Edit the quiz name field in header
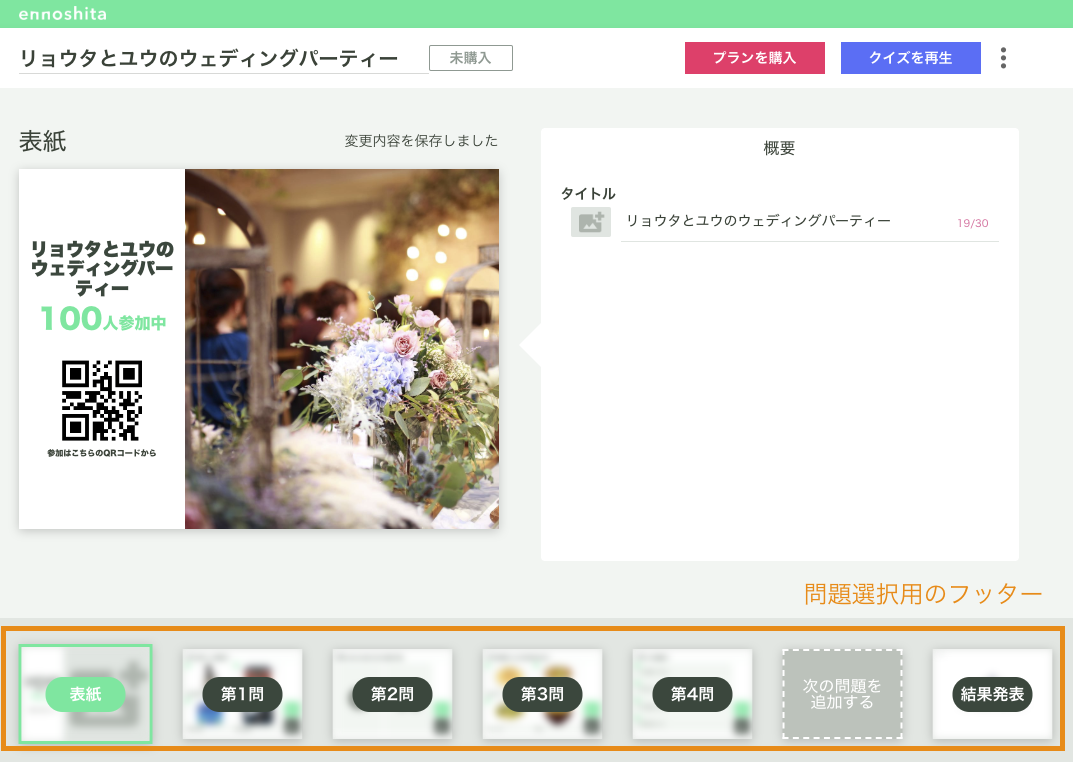The image size is (1073, 762). [x=223, y=59]
